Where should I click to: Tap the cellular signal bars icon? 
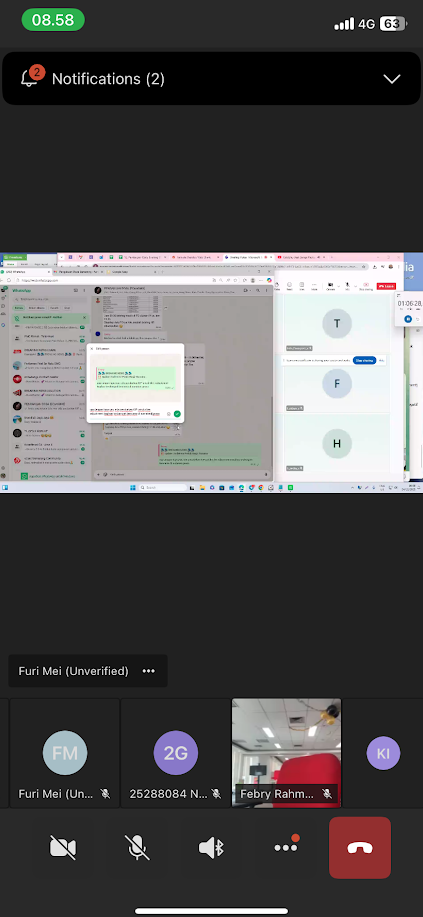tap(344, 24)
